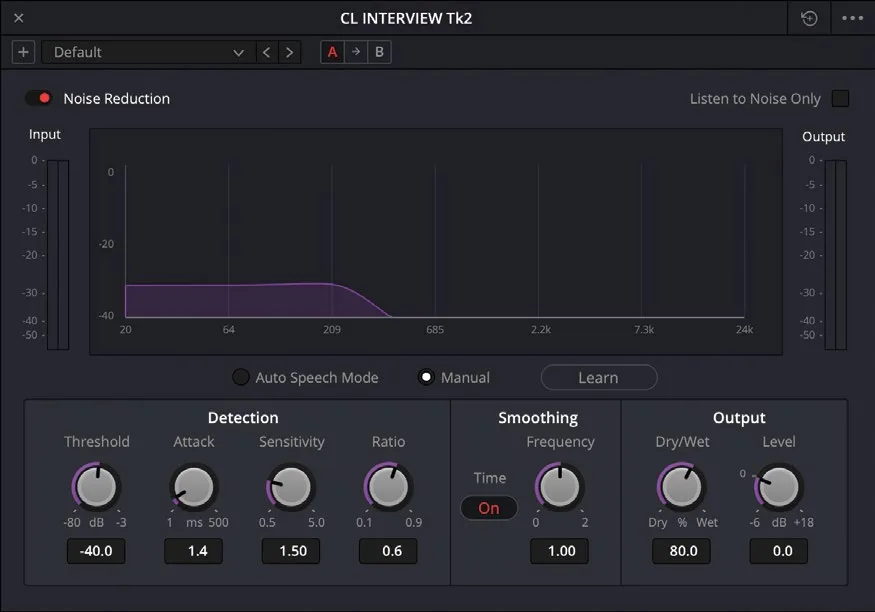Close the CL INTERVIEW Tk2 plugin window
The width and height of the screenshot is (875, 612).
18,18
